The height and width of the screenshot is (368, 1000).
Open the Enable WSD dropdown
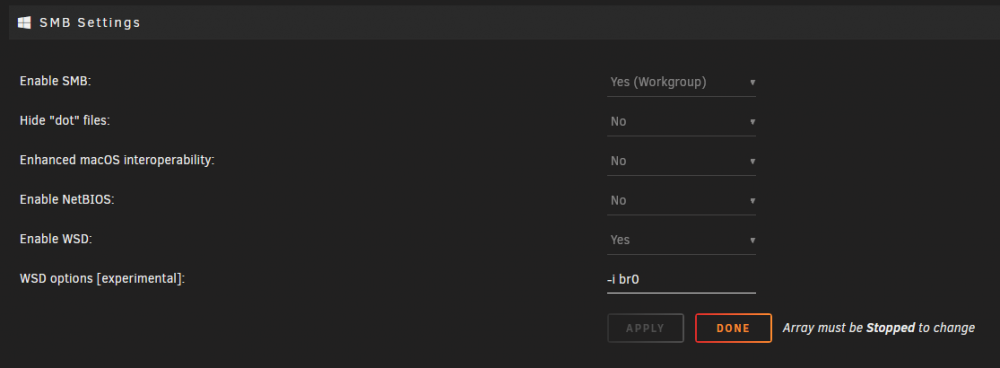(681, 240)
